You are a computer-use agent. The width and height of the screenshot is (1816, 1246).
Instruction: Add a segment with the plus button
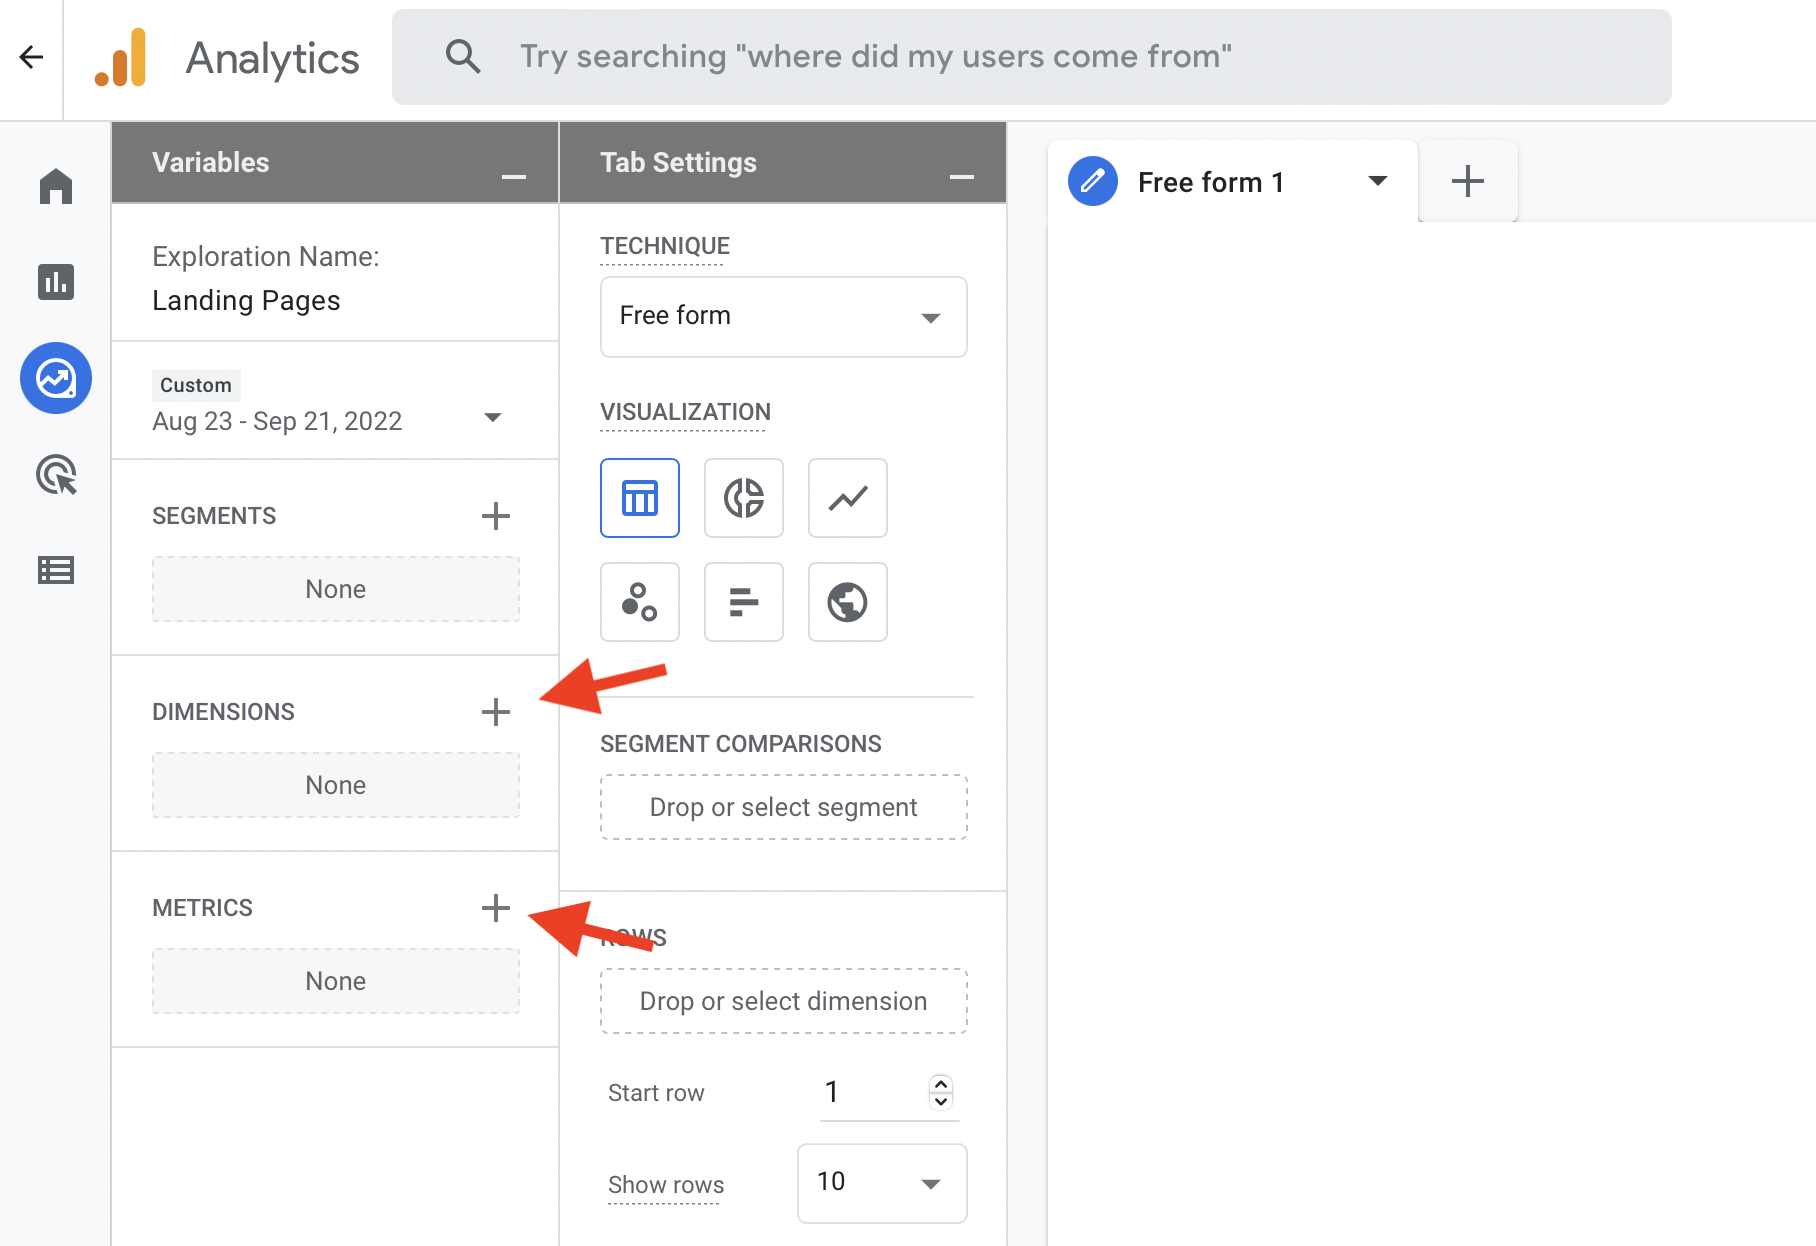point(495,515)
